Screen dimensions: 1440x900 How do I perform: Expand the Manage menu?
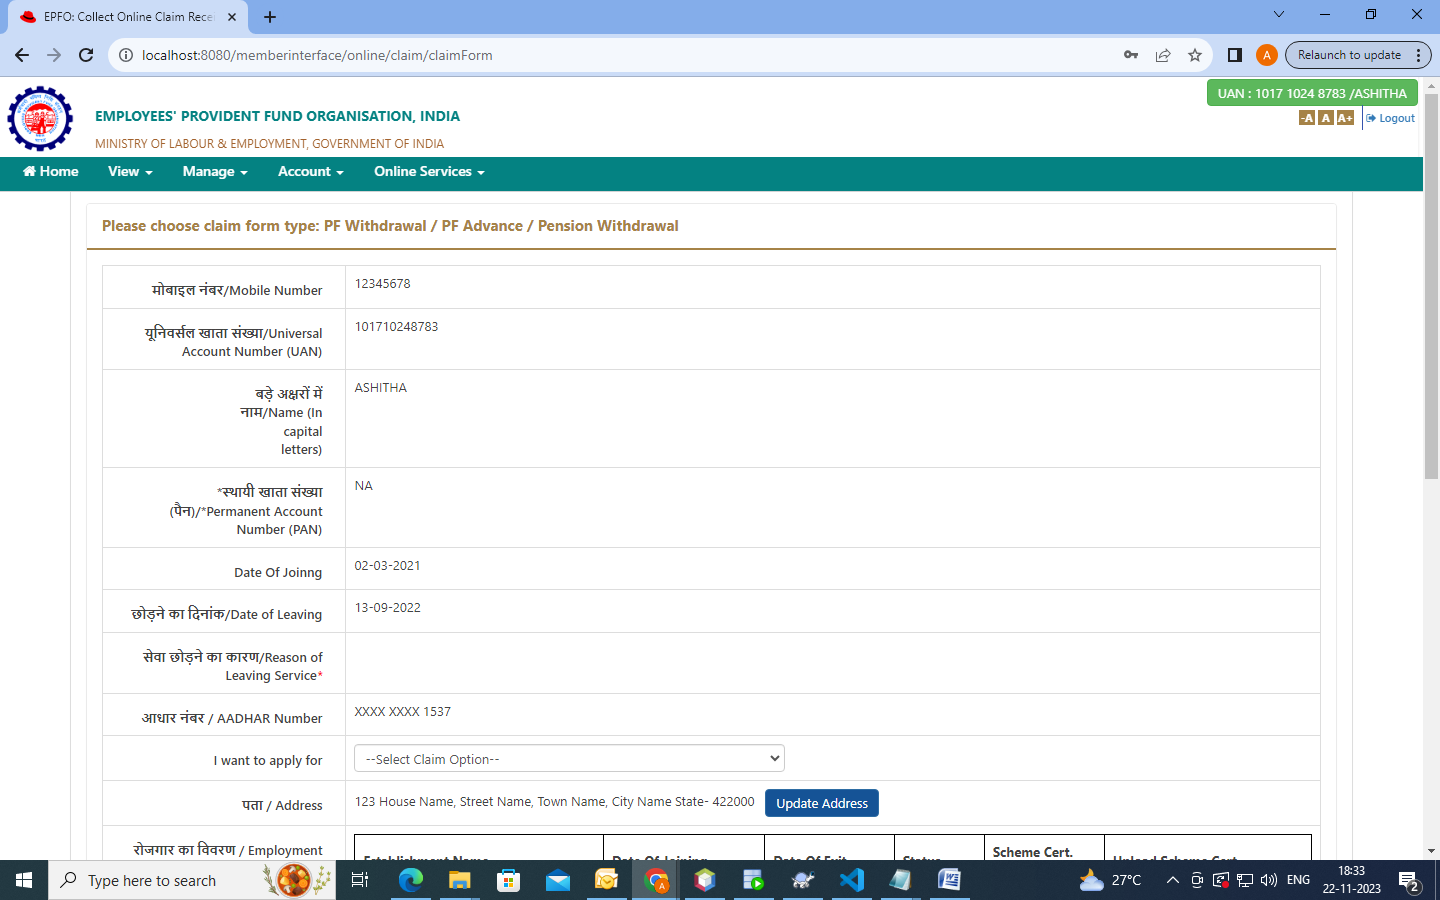coord(215,172)
